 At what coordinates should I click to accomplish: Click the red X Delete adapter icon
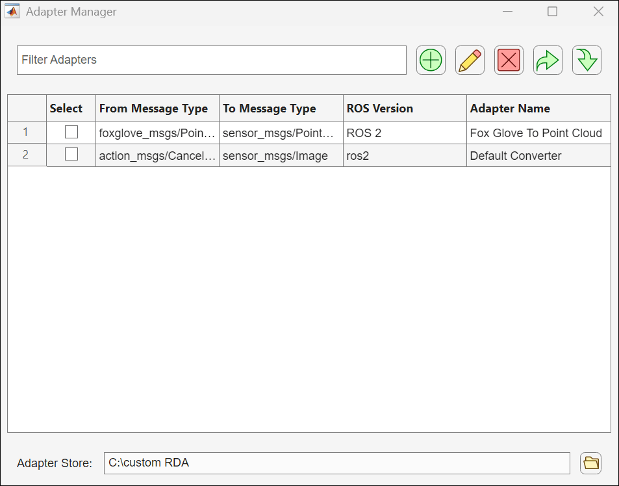pos(509,60)
